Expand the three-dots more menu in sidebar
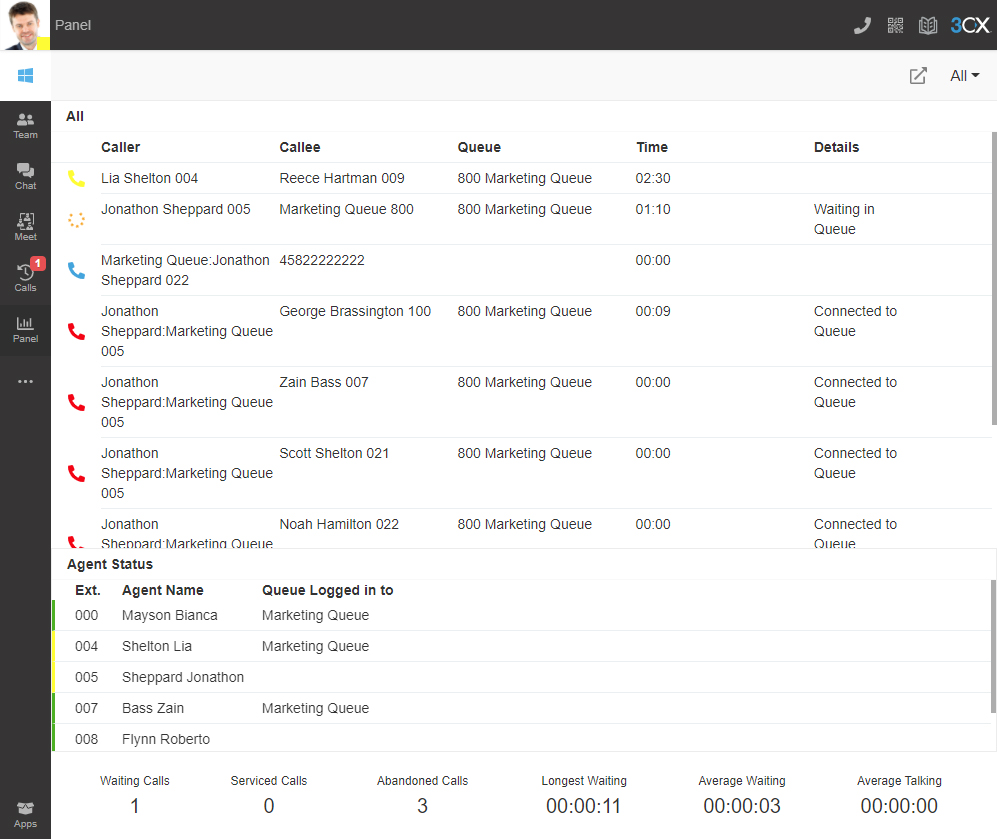Image resolution: width=997 pixels, height=839 pixels. [25, 381]
